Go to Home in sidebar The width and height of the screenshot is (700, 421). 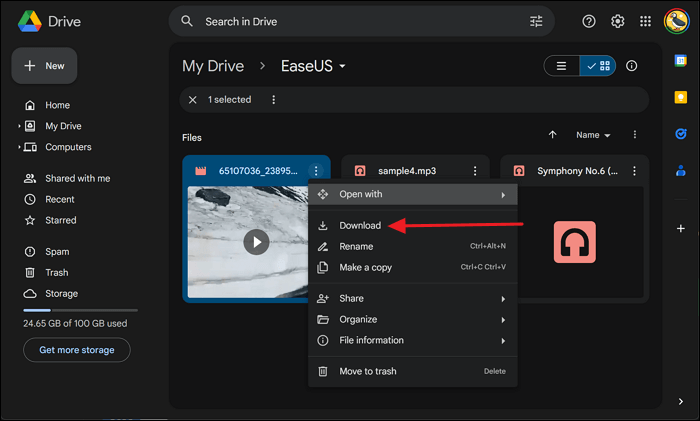tap(57, 105)
